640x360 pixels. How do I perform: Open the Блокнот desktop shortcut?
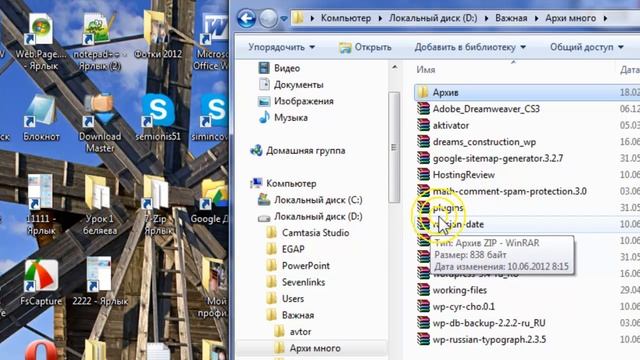pyautogui.click(x=41, y=118)
